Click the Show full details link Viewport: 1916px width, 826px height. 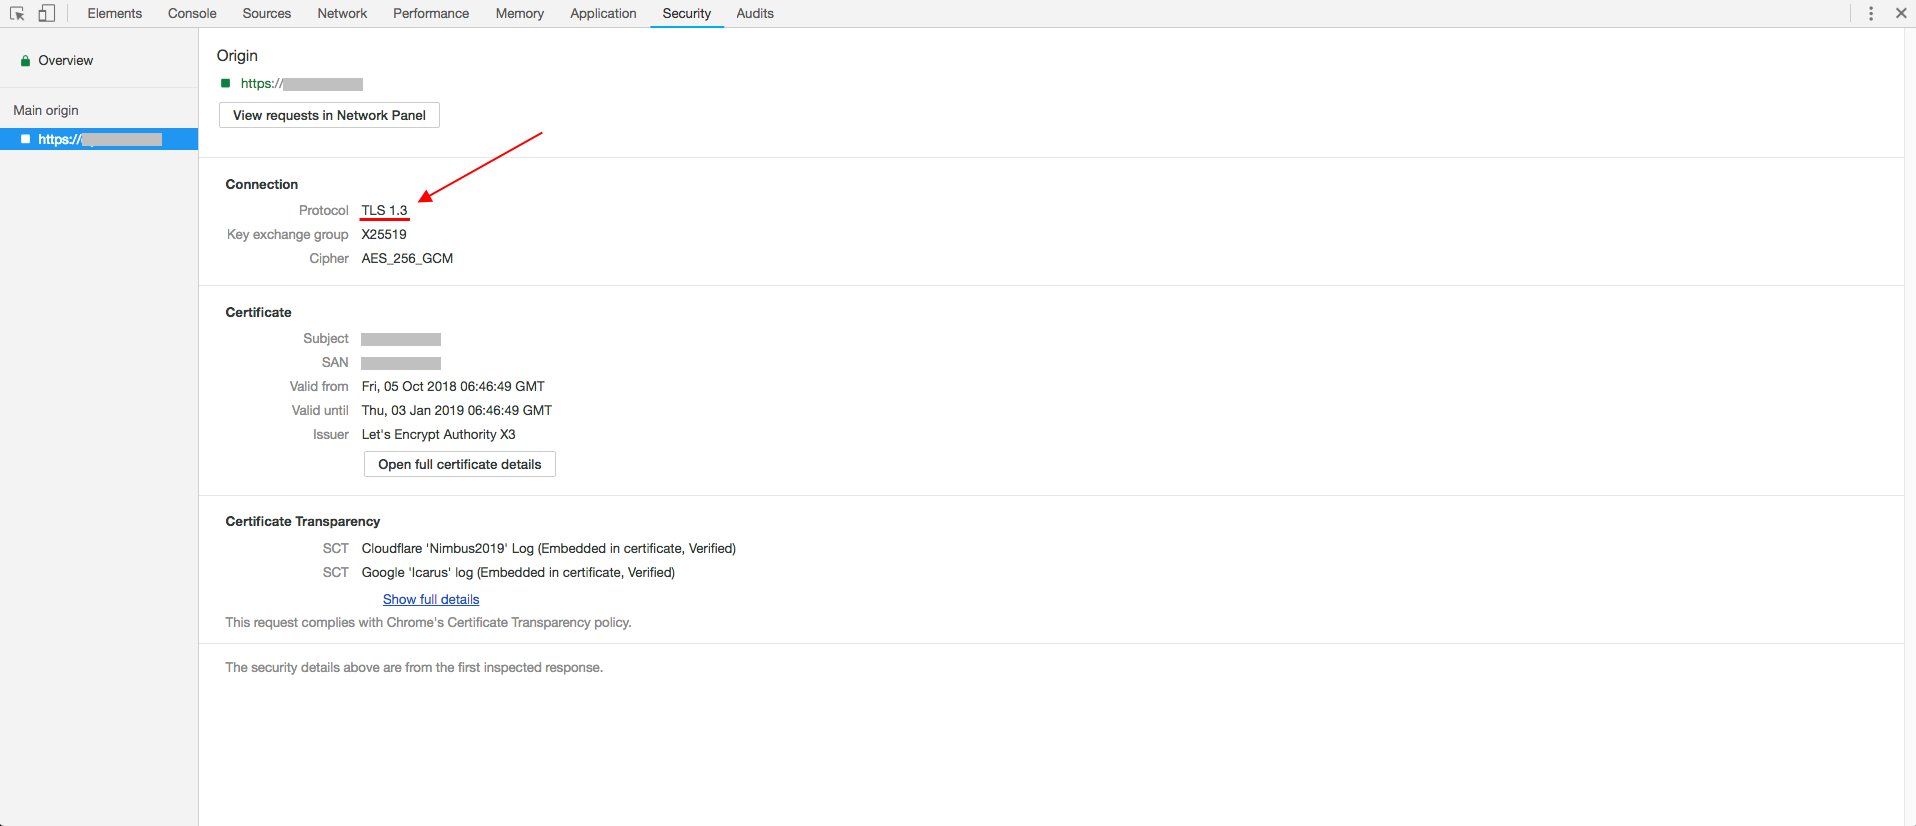click(x=431, y=599)
